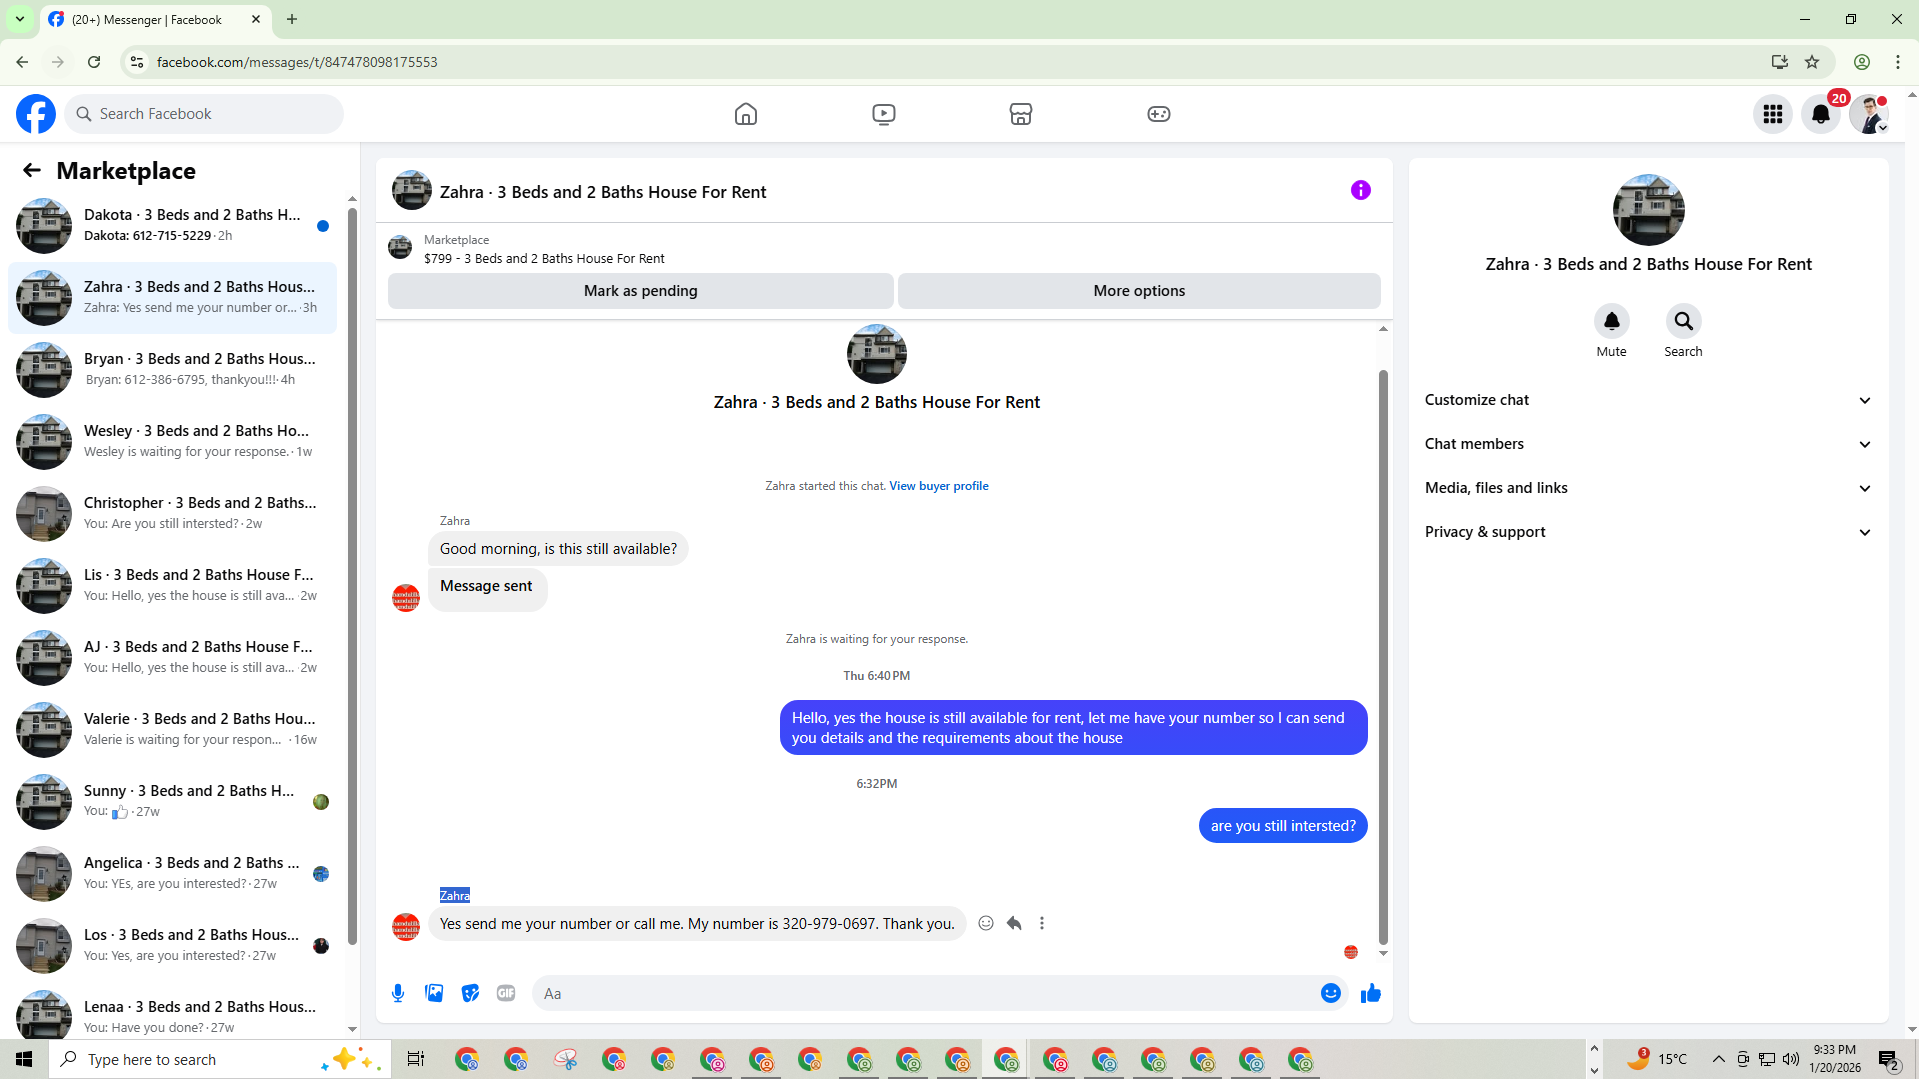The height and width of the screenshot is (1079, 1919).
Task: Record a voice clip microphone icon
Action: 398,993
